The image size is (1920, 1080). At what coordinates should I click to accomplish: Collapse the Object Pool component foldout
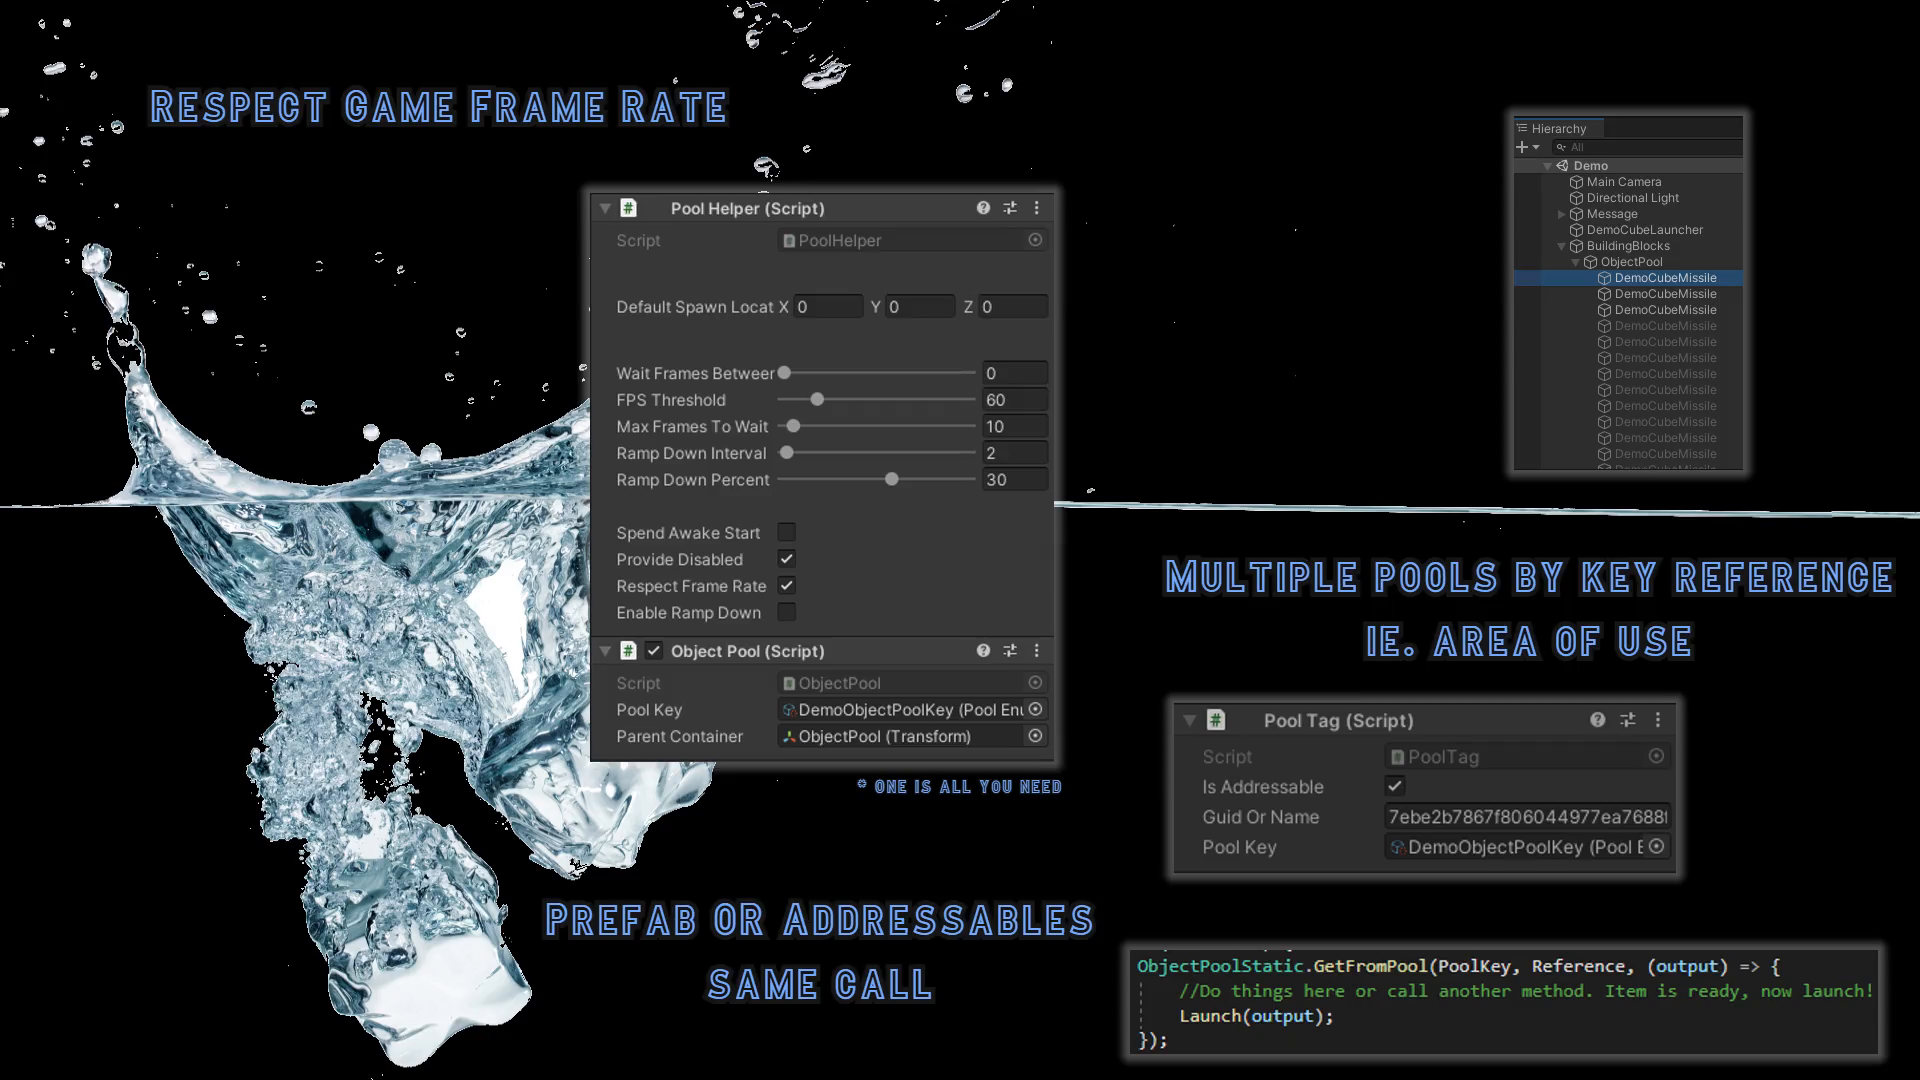pos(605,651)
